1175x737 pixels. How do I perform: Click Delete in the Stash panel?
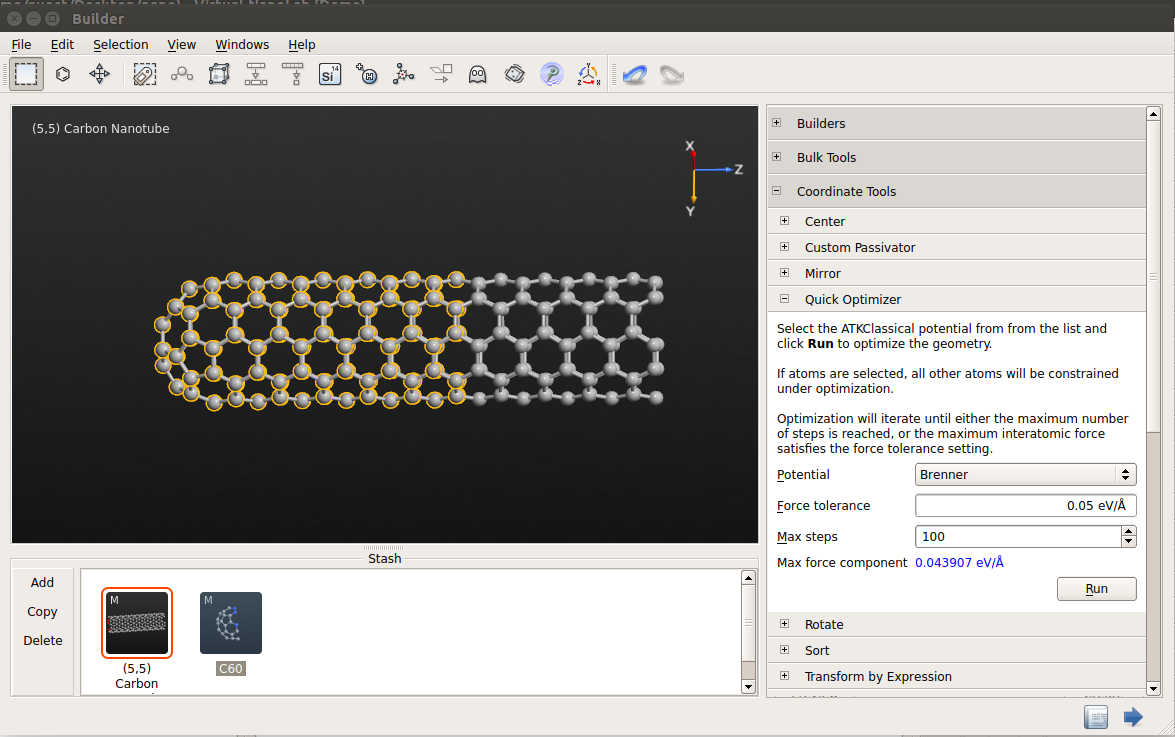tap(43, 640)
